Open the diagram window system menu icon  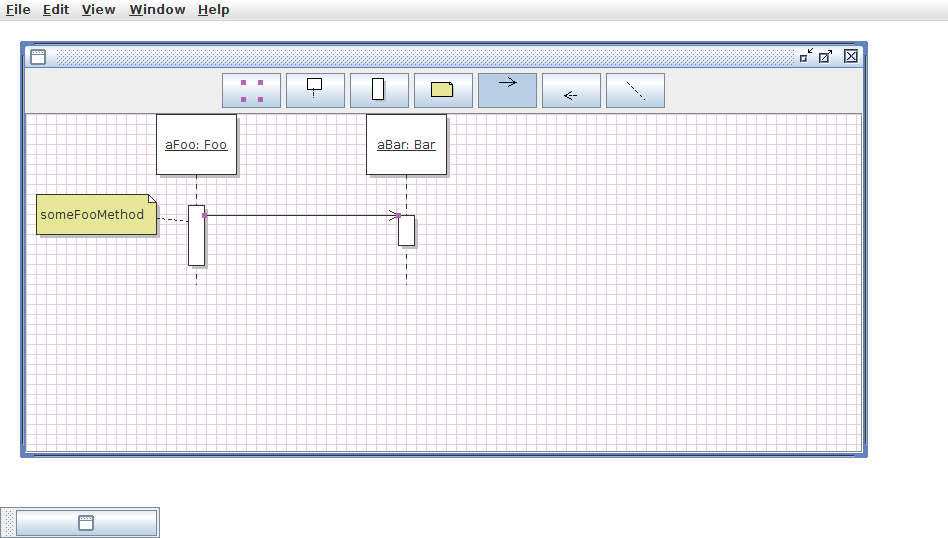pyautogui.click(x=38, y=57)
